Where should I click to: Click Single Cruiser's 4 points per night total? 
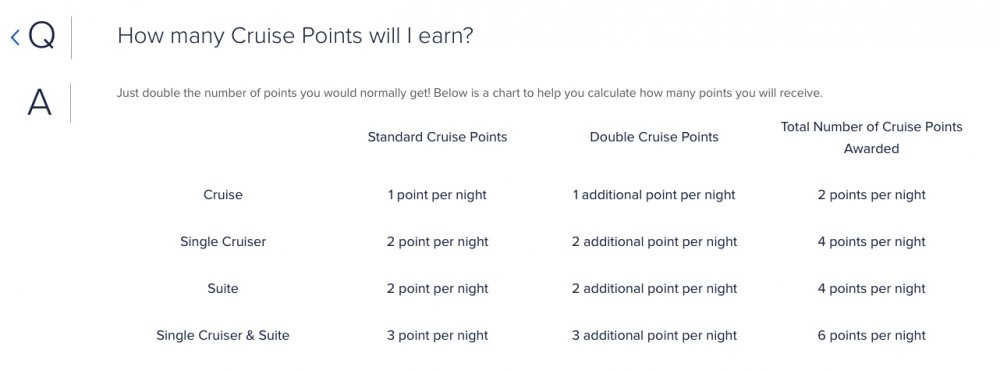tap(871, 242)
